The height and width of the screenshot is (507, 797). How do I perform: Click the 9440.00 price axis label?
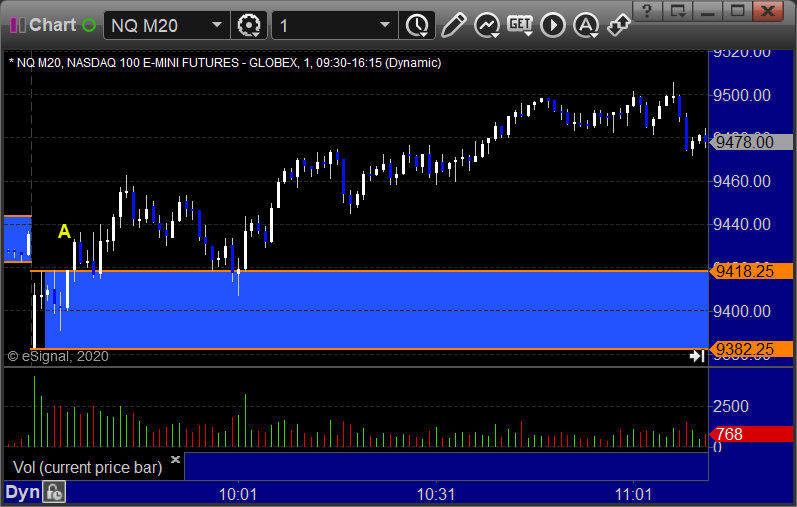click(742, 224)
